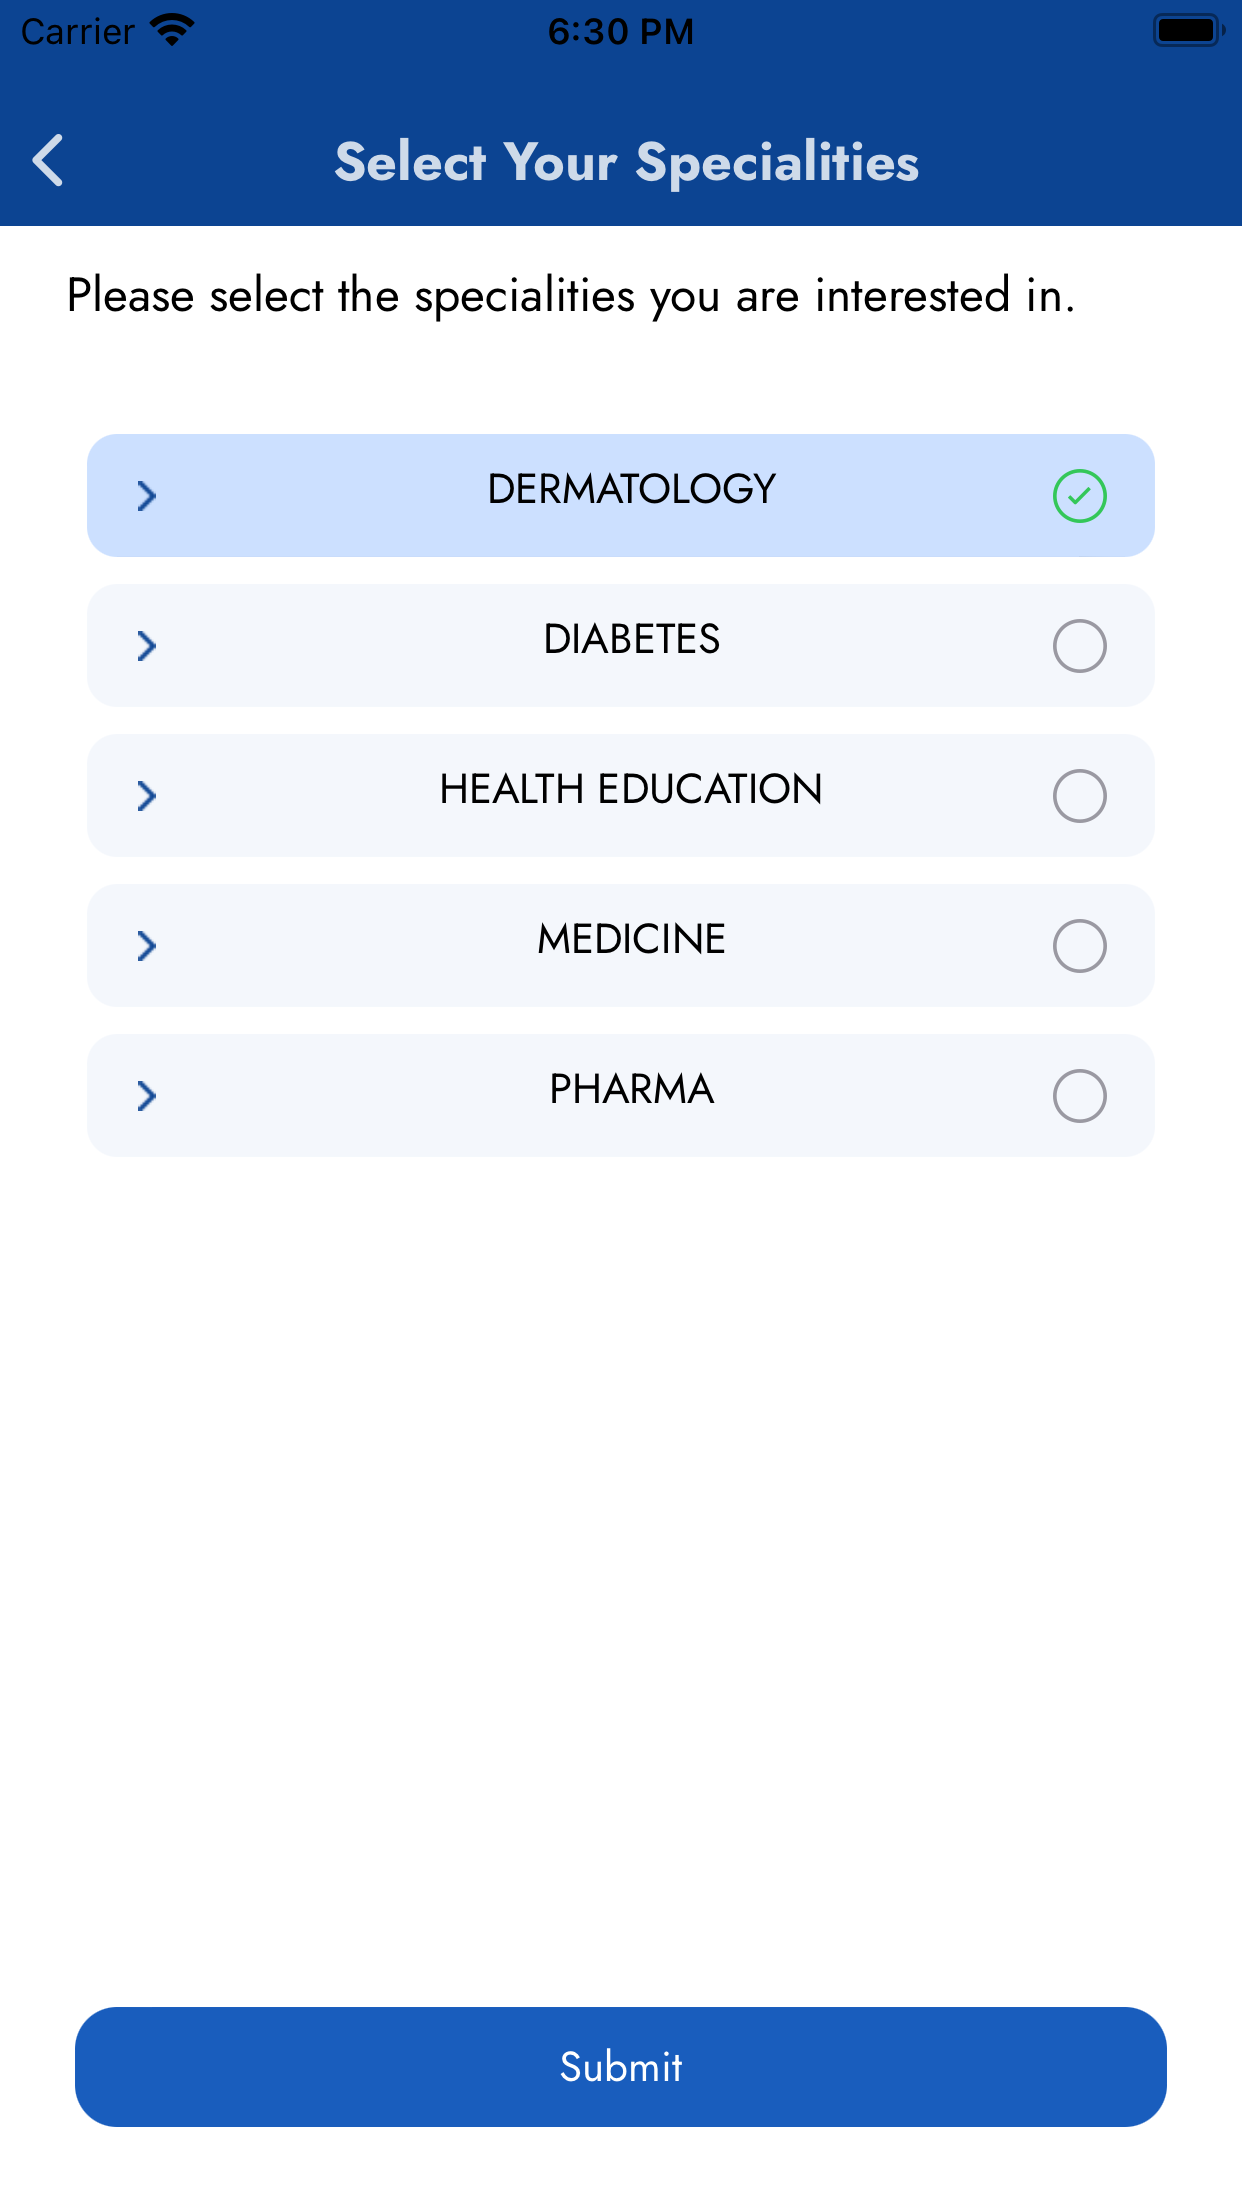This screenshot has width=1242, height=2208.
Task: Submit the selected specialities
Action: click(x=621, y=2067)
